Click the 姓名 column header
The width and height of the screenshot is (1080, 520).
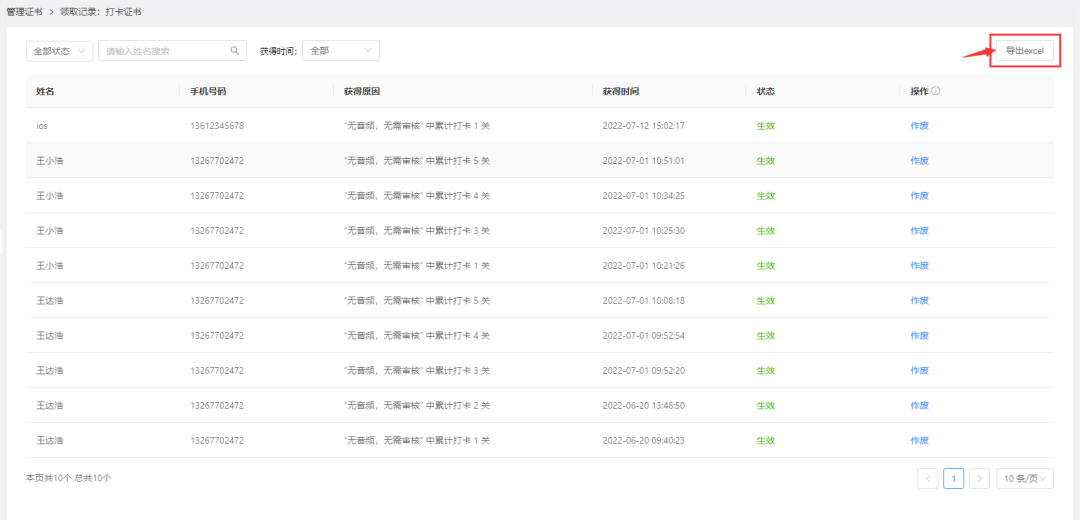(x=45, y=91)
